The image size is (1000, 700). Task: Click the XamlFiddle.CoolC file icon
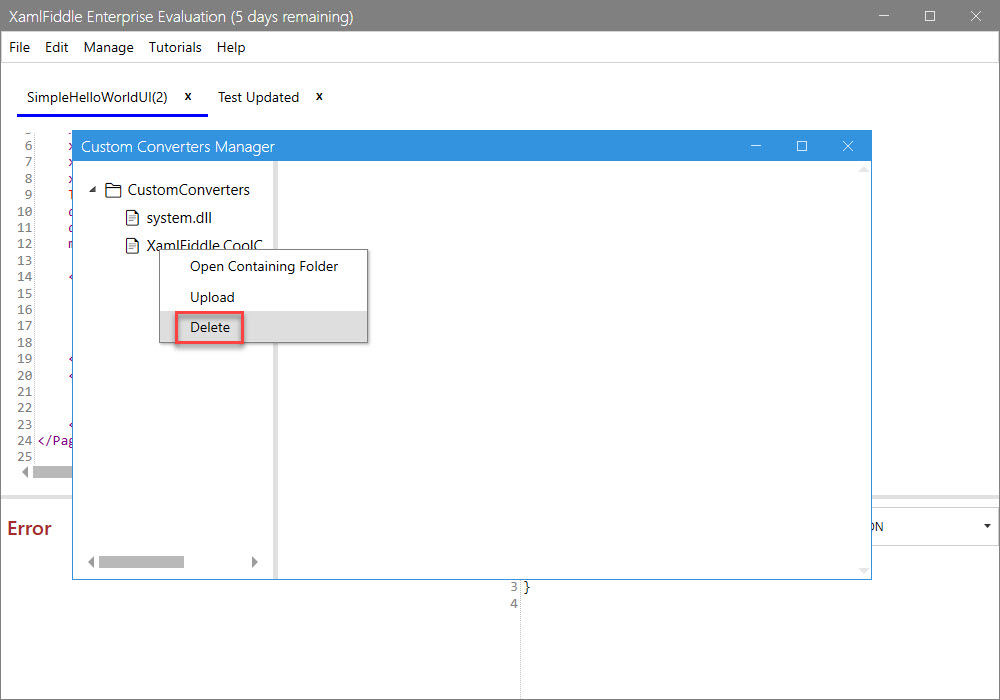point(132,246)
